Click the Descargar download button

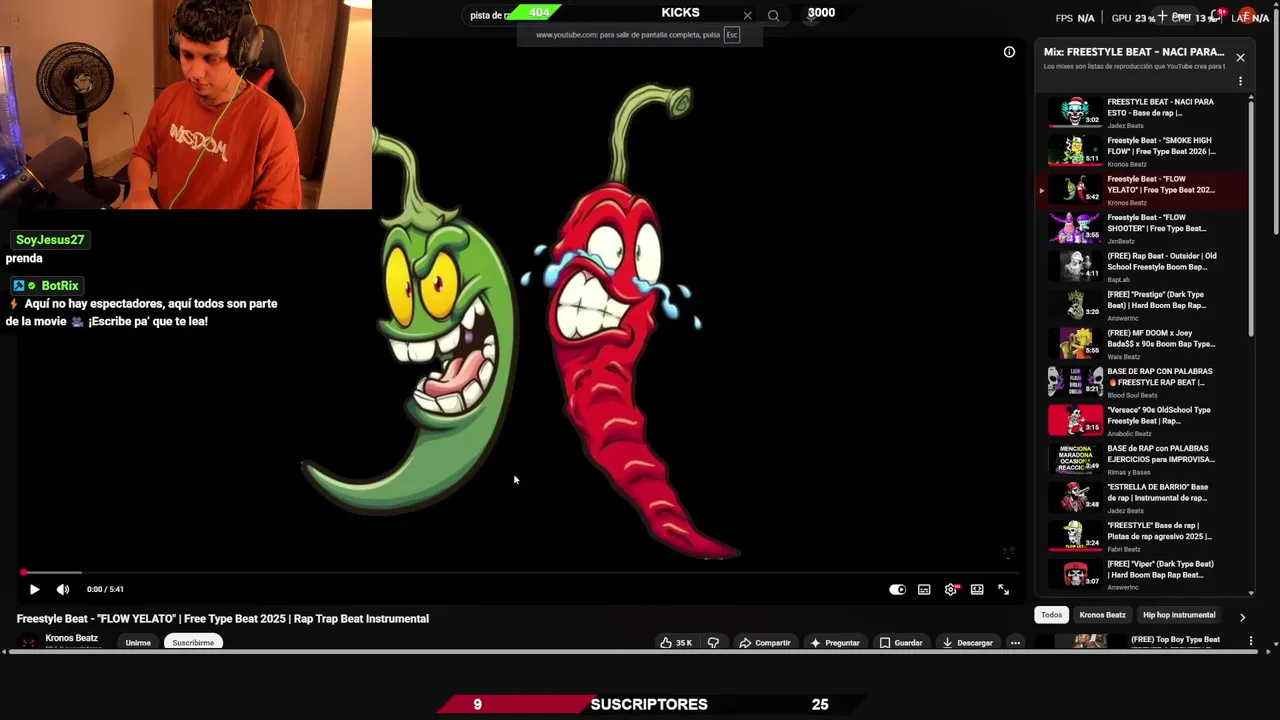point(967,643)
